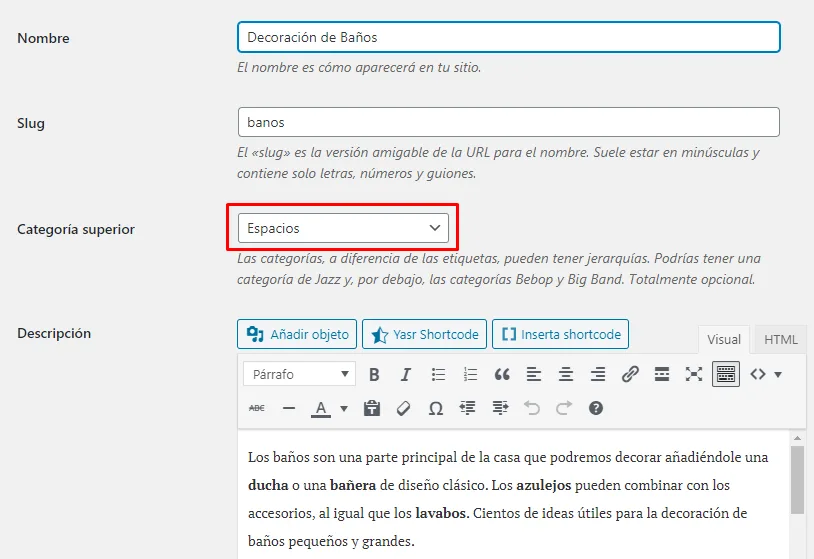Open the Categoría superior dropdown
The image size is (814, 559).
[343, 228]
